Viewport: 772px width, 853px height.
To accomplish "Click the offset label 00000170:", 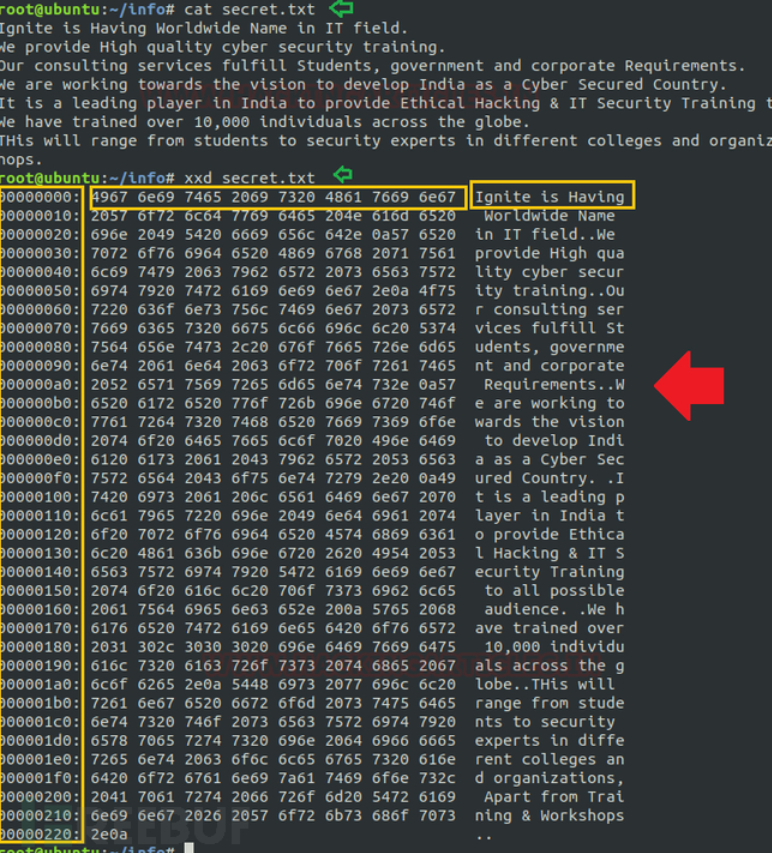I will 39,628.
